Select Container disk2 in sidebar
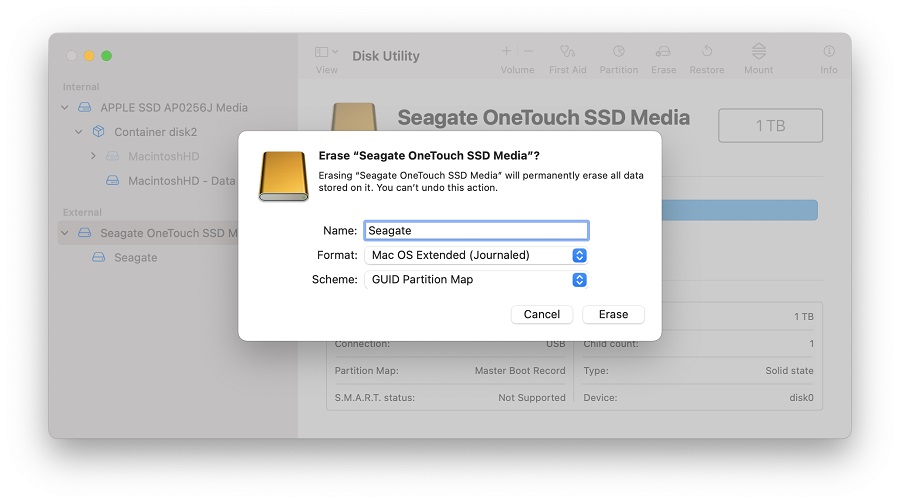The image size is (900, 503). click(x=156, y=132)
